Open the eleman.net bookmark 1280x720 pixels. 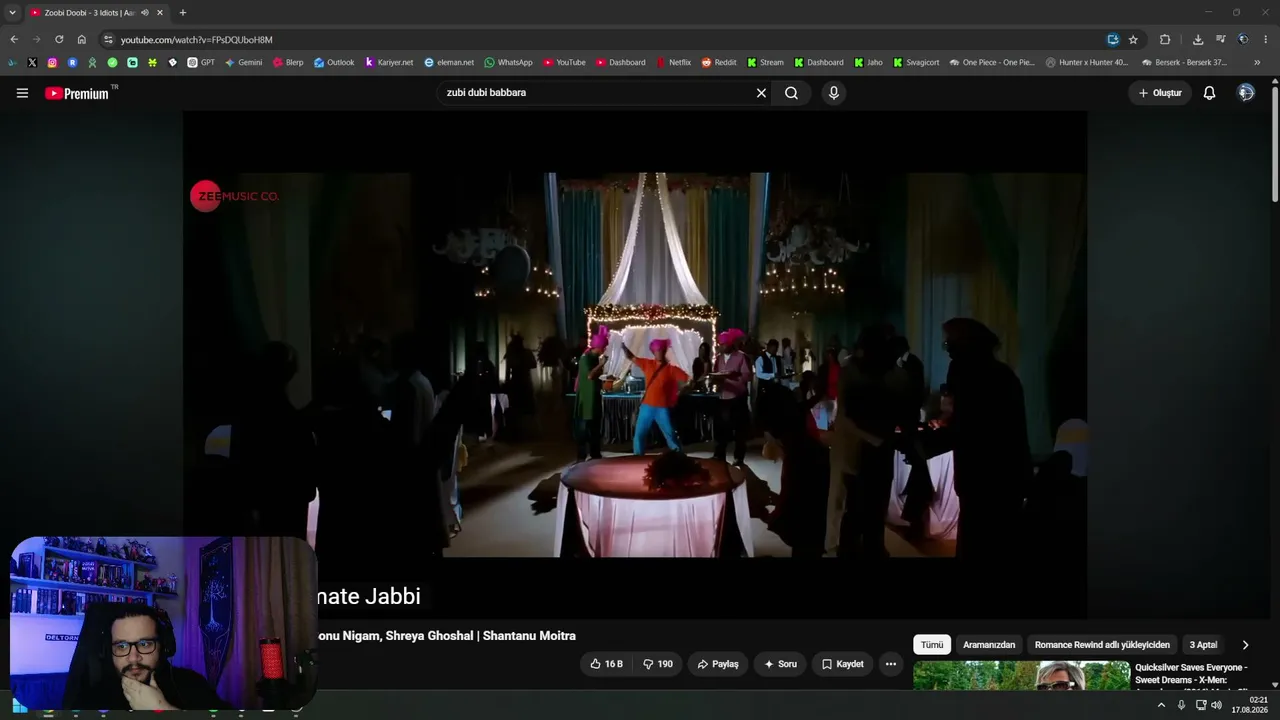coord(449,62)
